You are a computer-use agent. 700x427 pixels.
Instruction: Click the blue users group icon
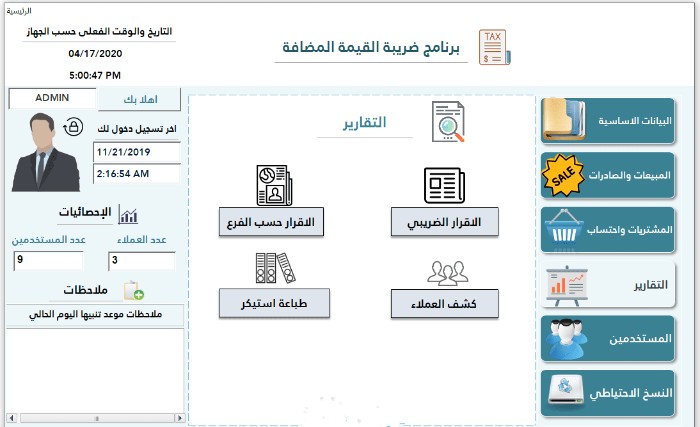565,338
